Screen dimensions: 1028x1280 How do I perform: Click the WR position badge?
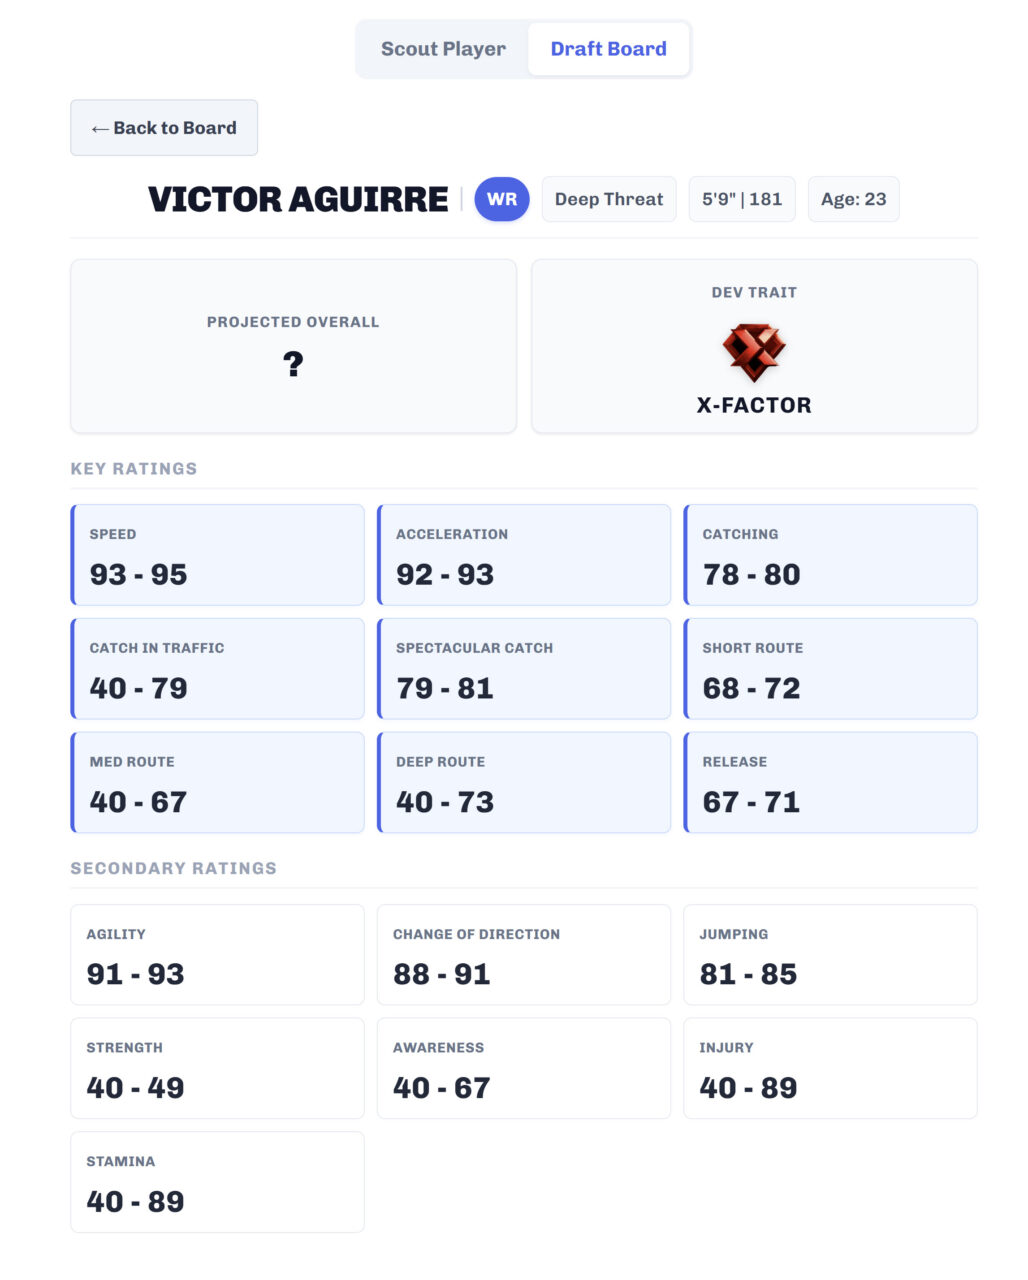pos(502,199)
